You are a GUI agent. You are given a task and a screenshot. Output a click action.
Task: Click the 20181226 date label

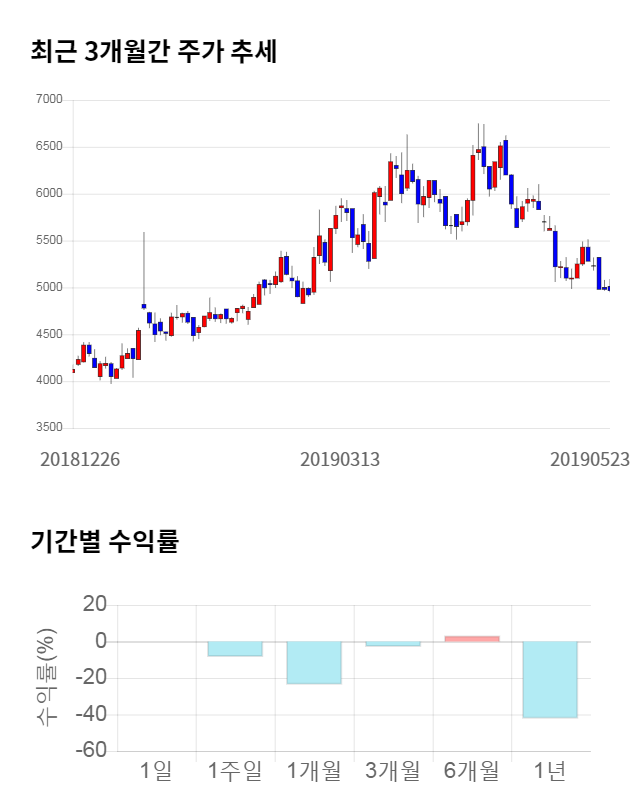click(x=80, y=459)
